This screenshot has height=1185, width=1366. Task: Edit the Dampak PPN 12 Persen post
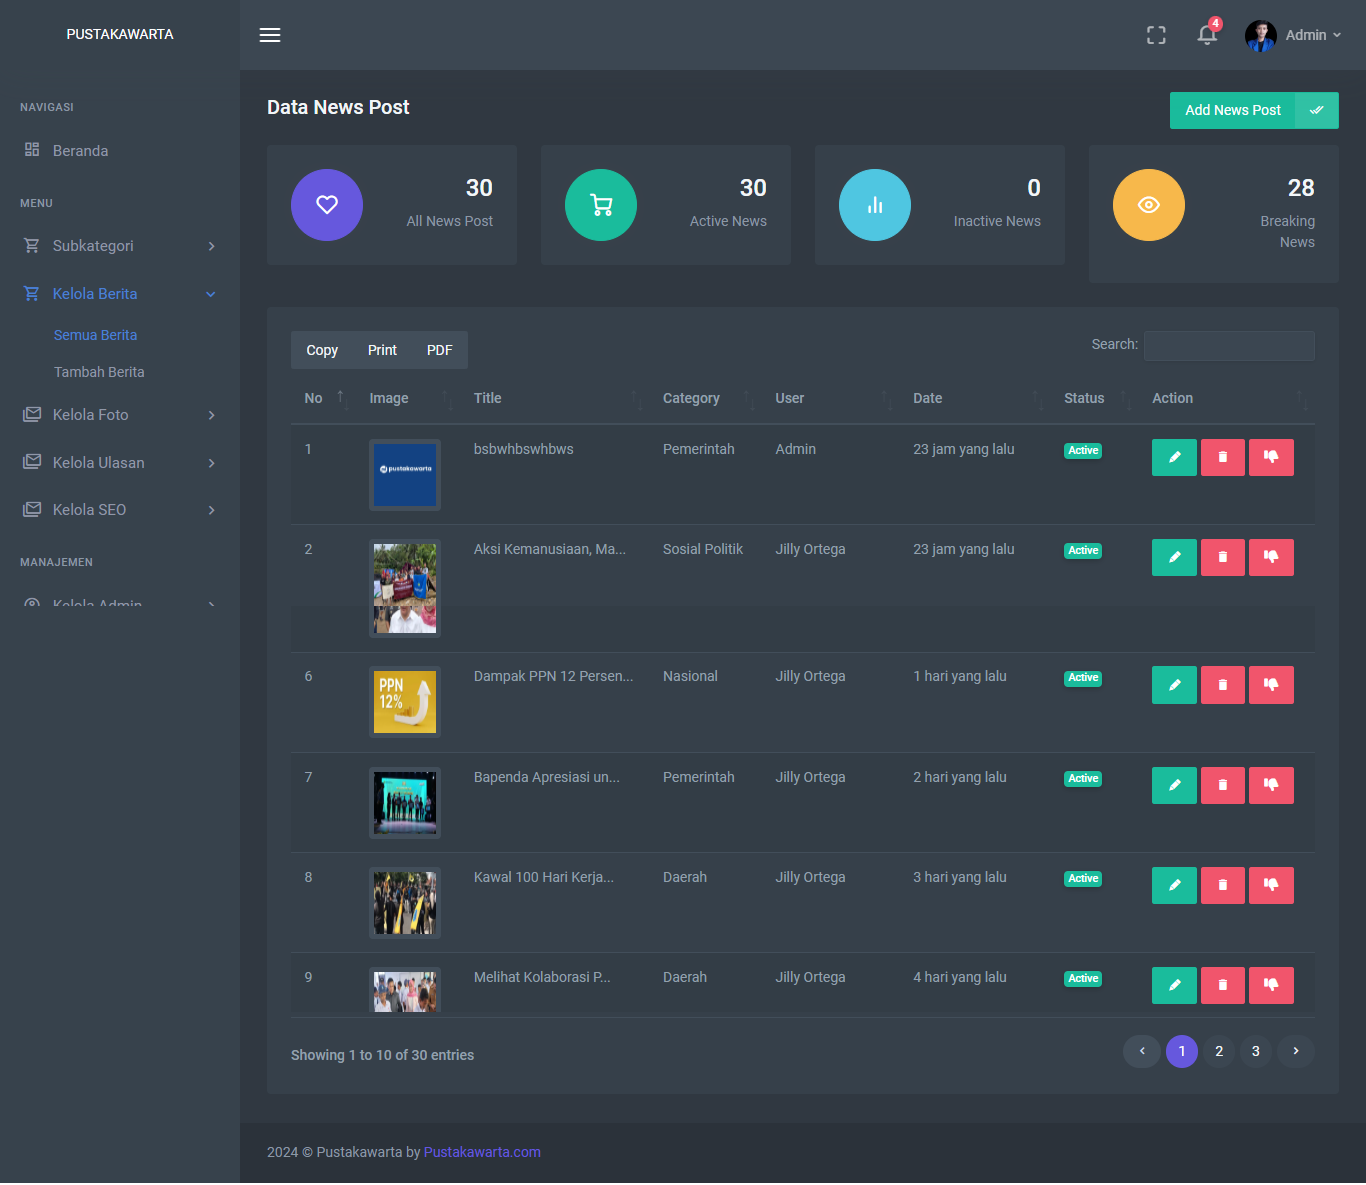pyautogui.click(x=1174, y=685)
